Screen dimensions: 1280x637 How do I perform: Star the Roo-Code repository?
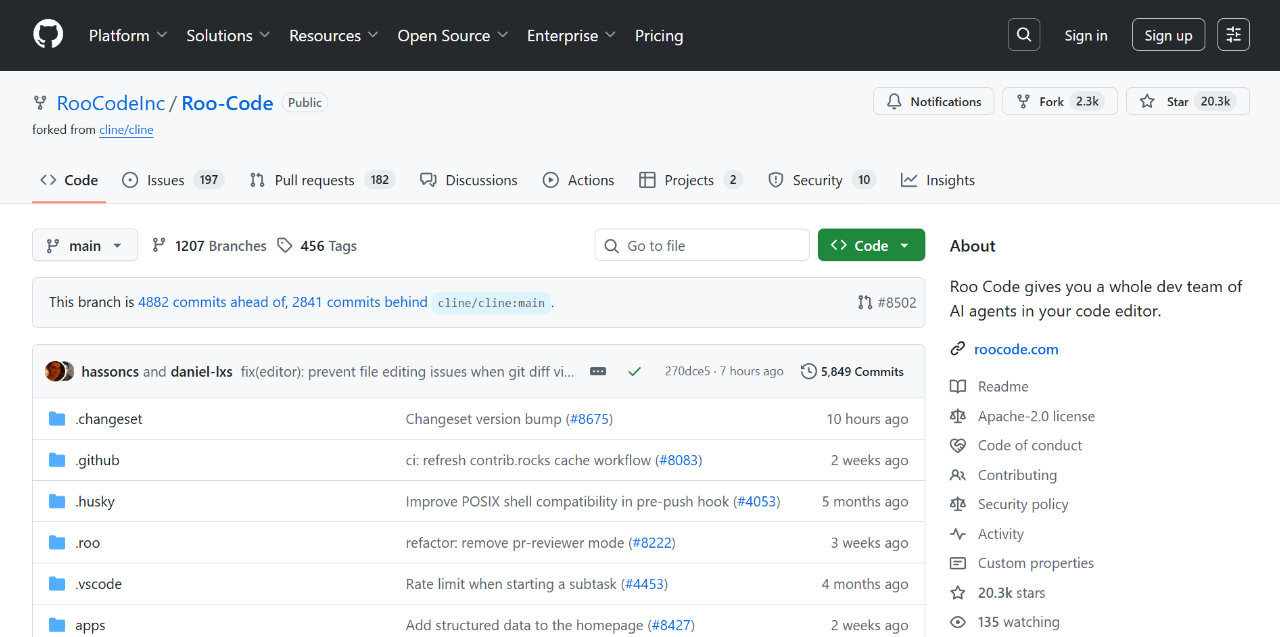tap(1187, 102)
